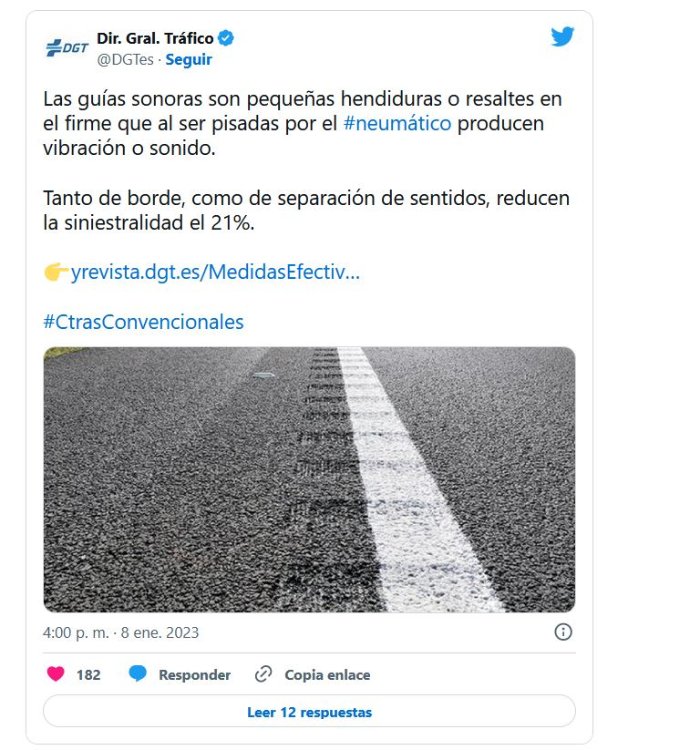Click the 182 likes count

(x=88, y=675)
